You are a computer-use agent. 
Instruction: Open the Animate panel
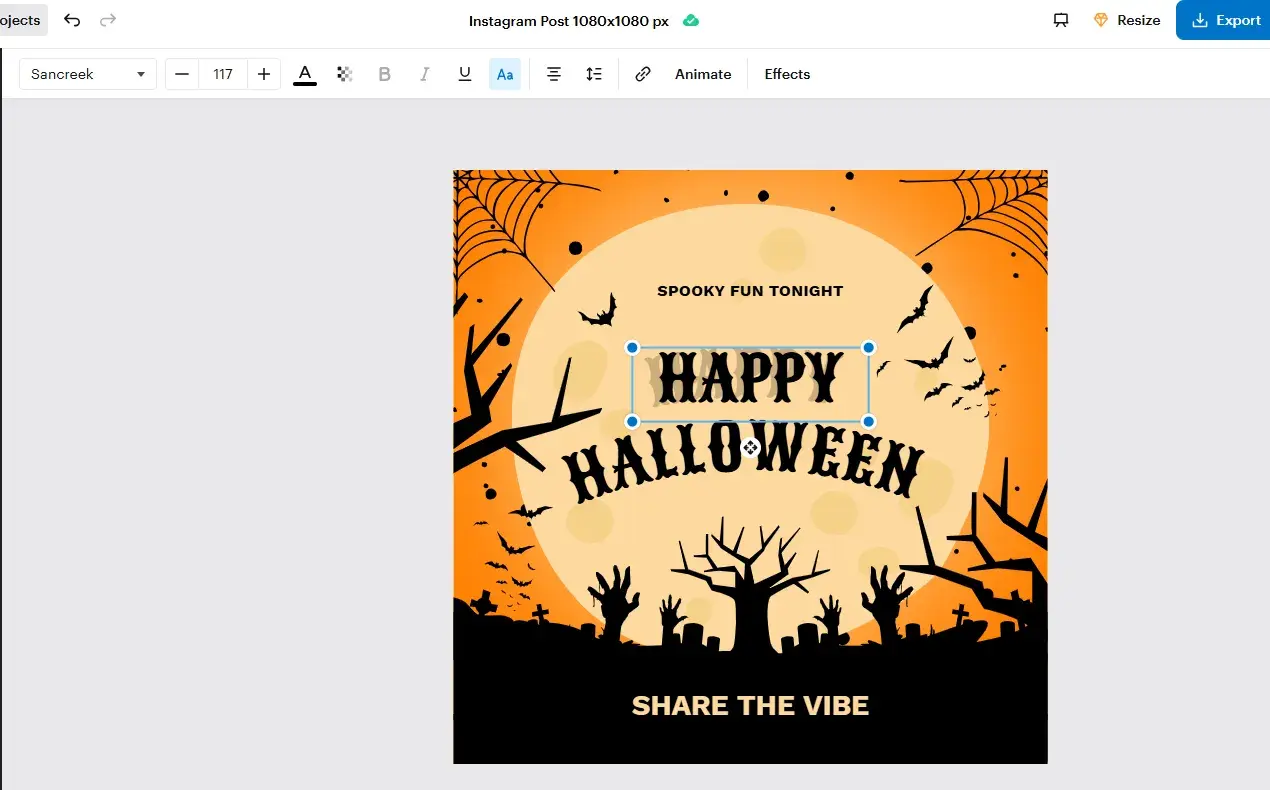[x=702, y=73]
